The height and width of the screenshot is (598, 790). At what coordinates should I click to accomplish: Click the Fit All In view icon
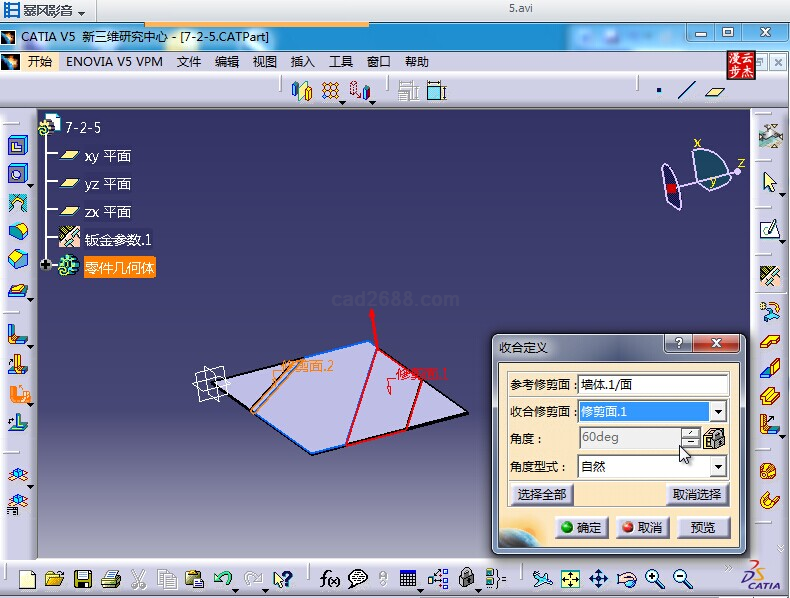570,578
